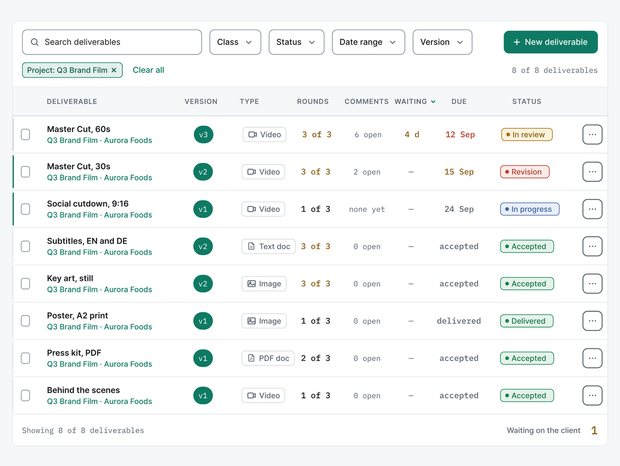Screen dimensions: 620x466
Task: Click the Revision status badge
Action: pyautogui.click(x=525, y=172)
